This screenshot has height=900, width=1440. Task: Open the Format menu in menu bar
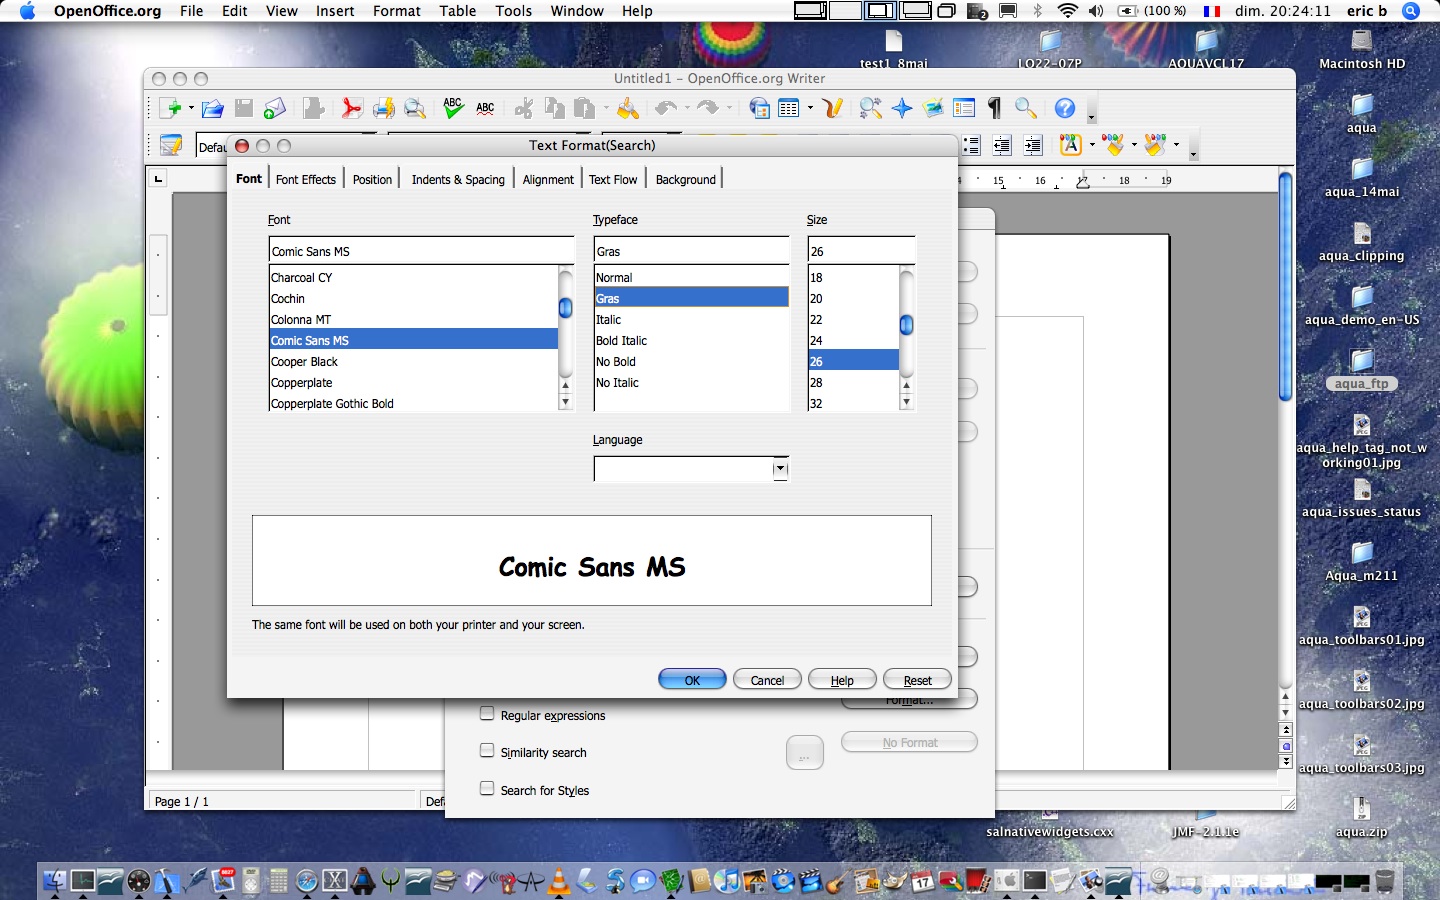coord(397,11)
